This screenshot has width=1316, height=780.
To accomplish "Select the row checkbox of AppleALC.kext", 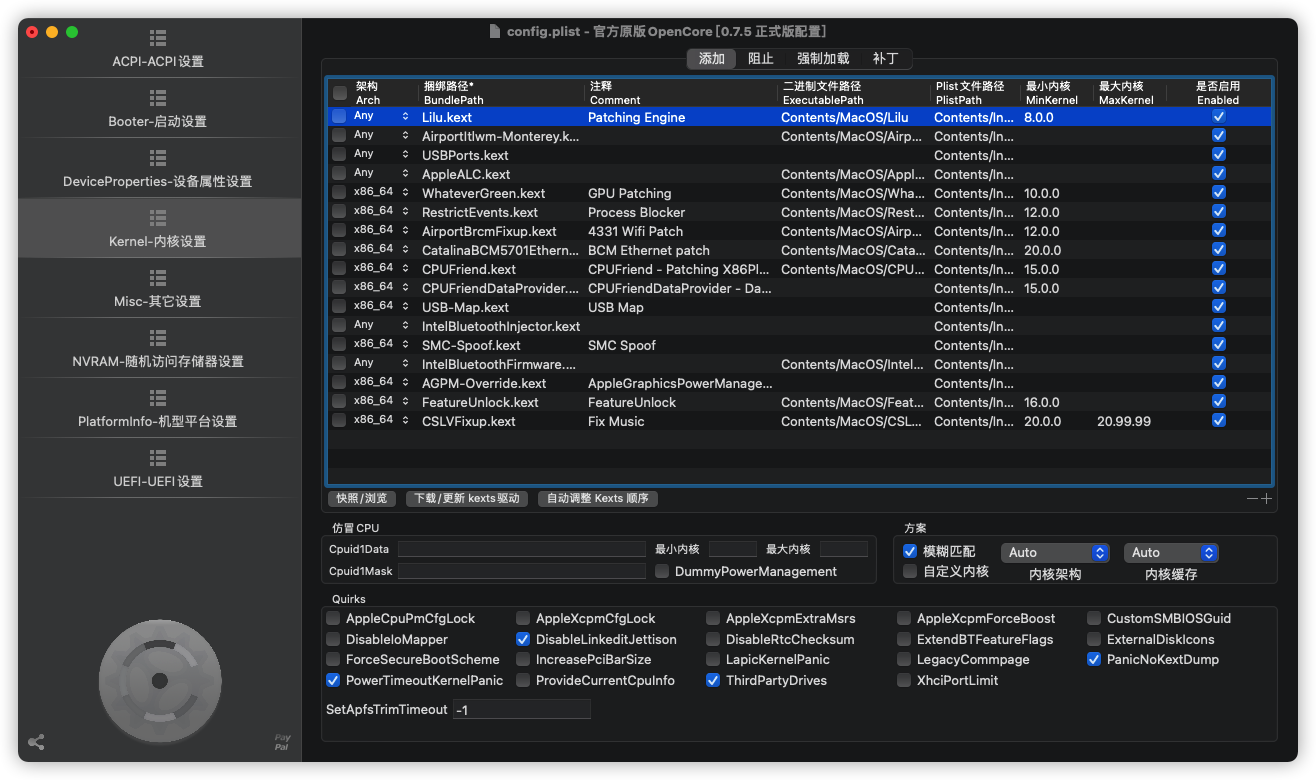I will click(339, 174).
